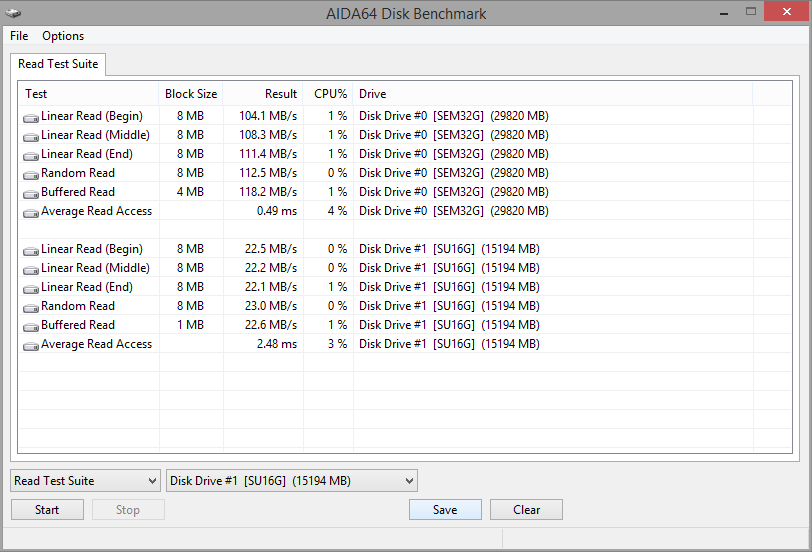Click drive icon for SEM32G Average Read Access
Image resolution: width=812 pixels, height=552 pixels.
coord(31,213)
